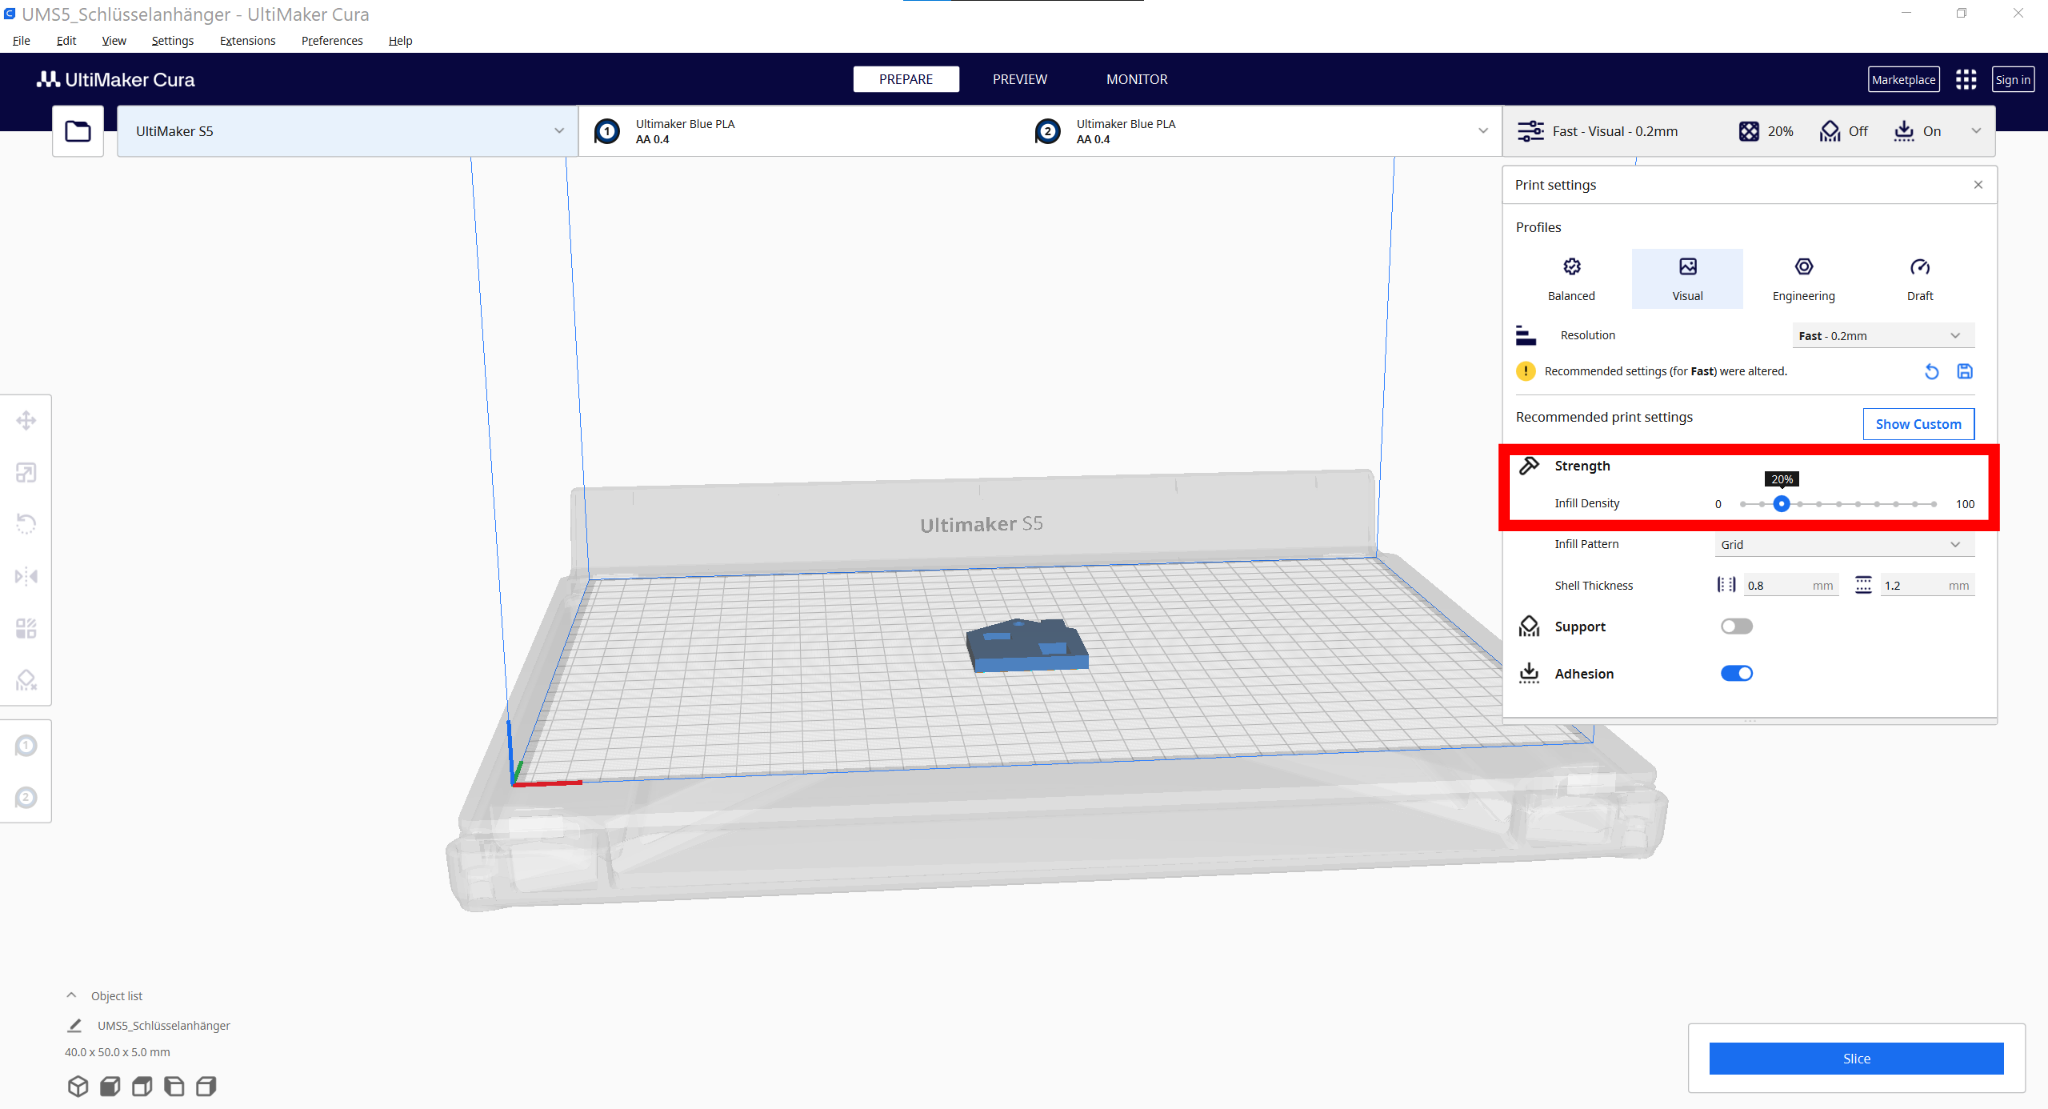Open the Infill Pattern Grid dropdown
Screen dimensions: 2048x1109
pyautogui.click(x=1844, y=544)
